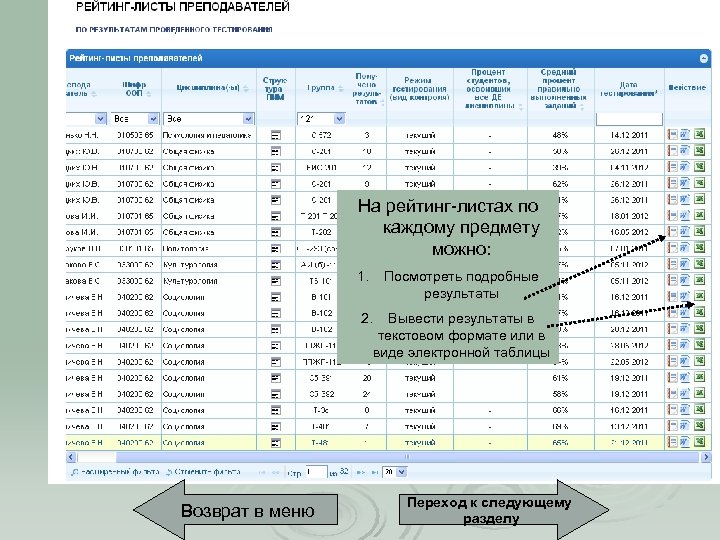Viewport: 720px width, 540px height.
Task: Open the PIM structure icon in the С-572 row
Action: pos(276,135)
